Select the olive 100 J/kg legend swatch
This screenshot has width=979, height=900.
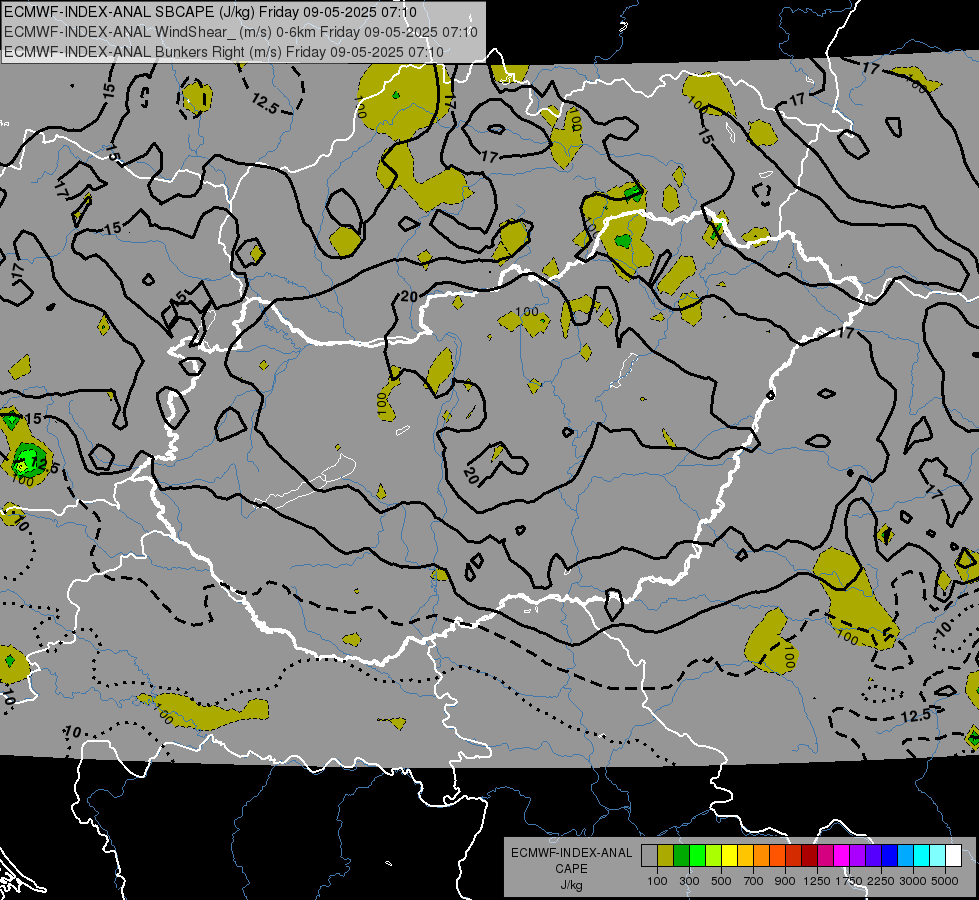666,855
